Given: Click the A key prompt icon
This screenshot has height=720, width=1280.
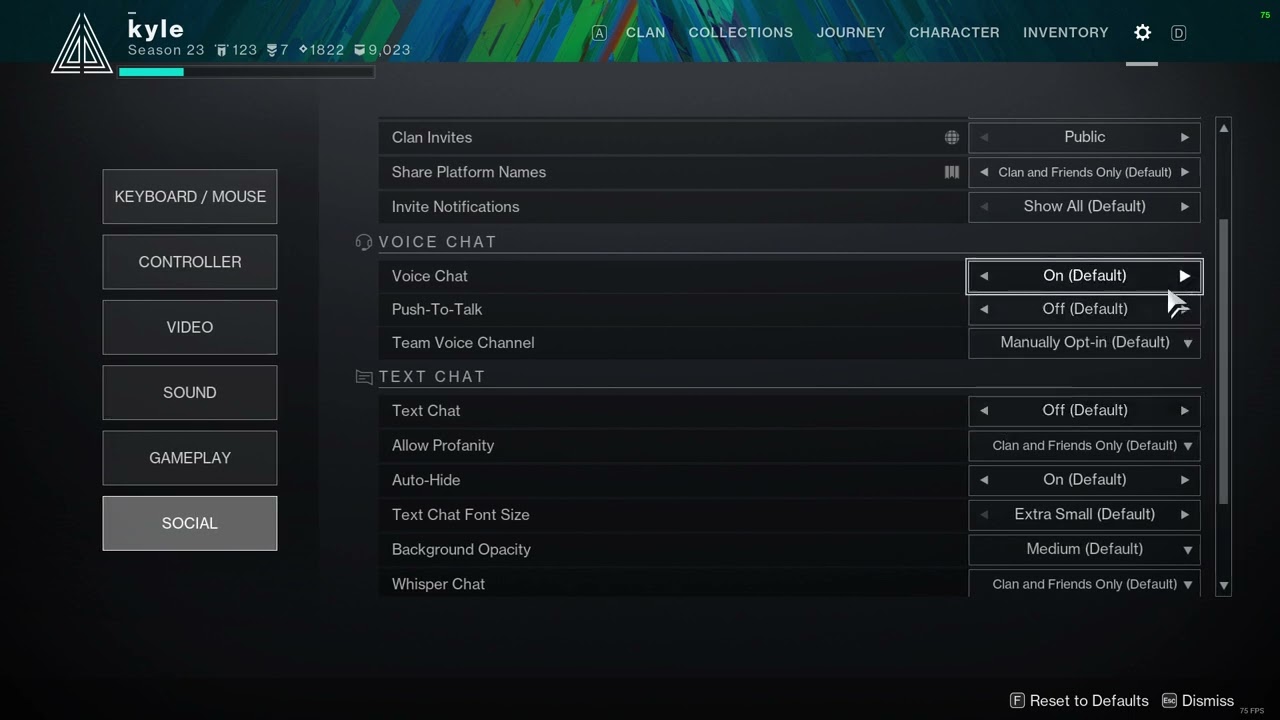Looking at the screenshot, I should pyautogui.click(x=599, y=33).
